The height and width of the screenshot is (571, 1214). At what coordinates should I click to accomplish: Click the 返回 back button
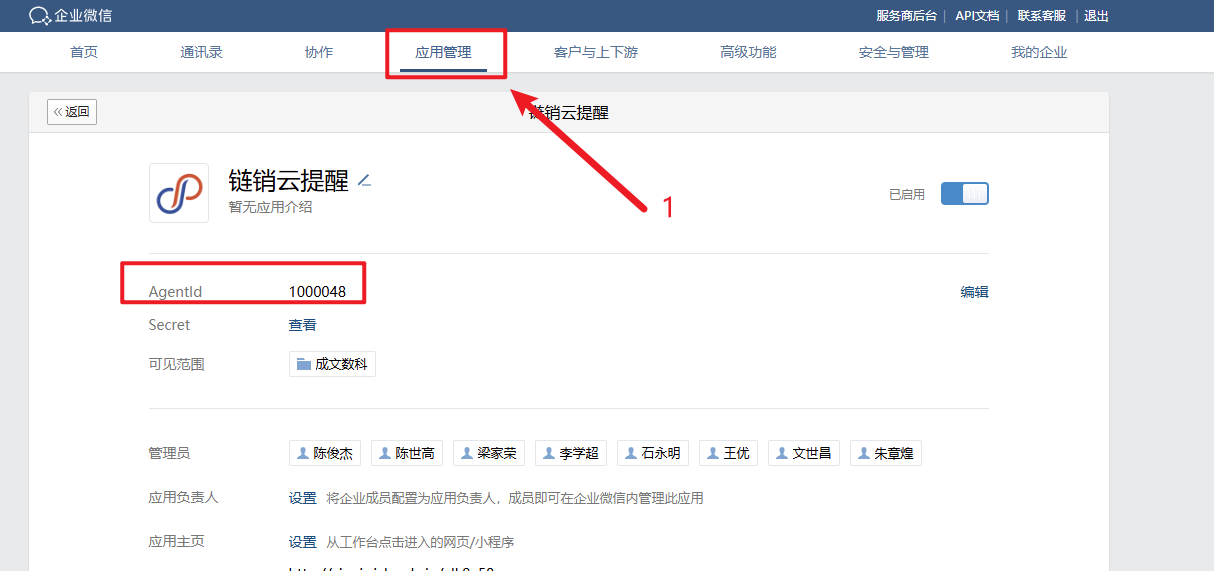coord(72,112)
